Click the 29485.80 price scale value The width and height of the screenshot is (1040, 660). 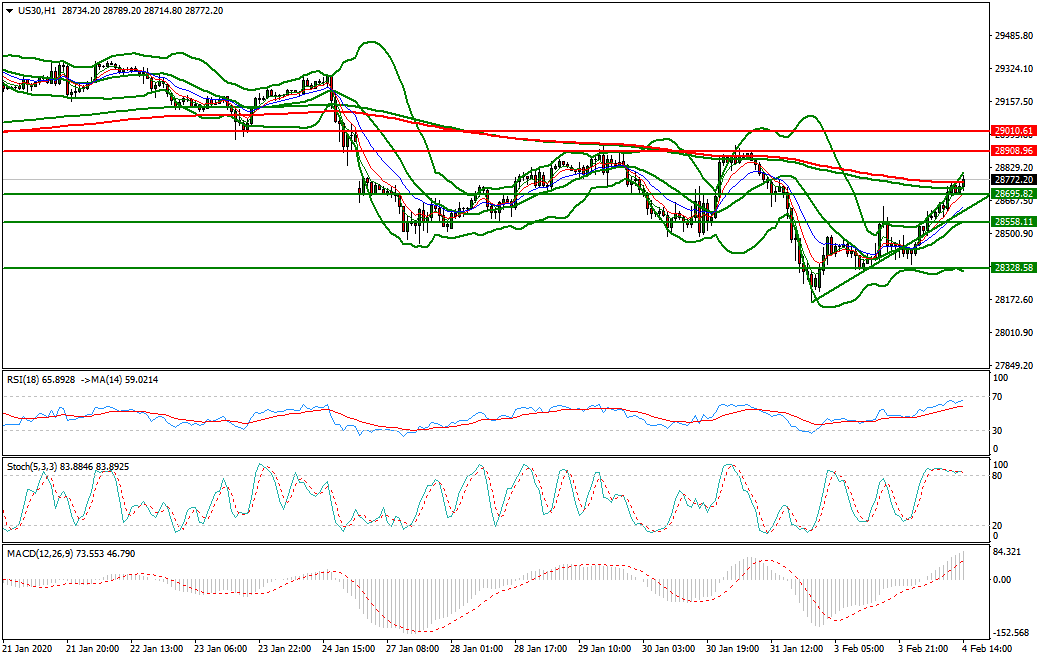[x=1014, y=36]
